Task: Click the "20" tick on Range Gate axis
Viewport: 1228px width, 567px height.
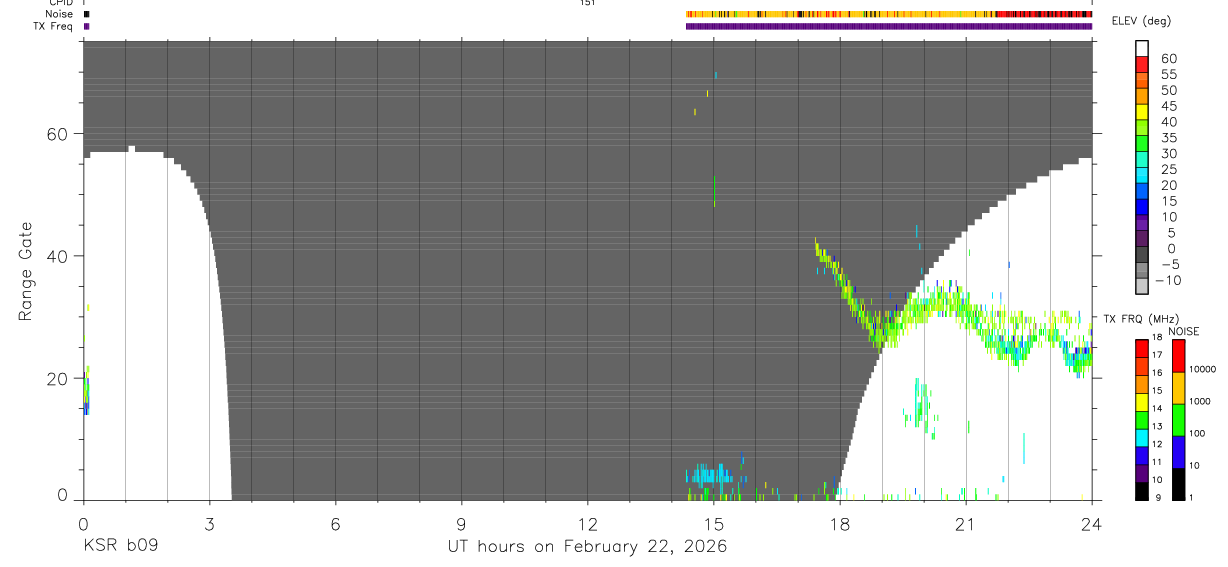Action: (58, 378)
